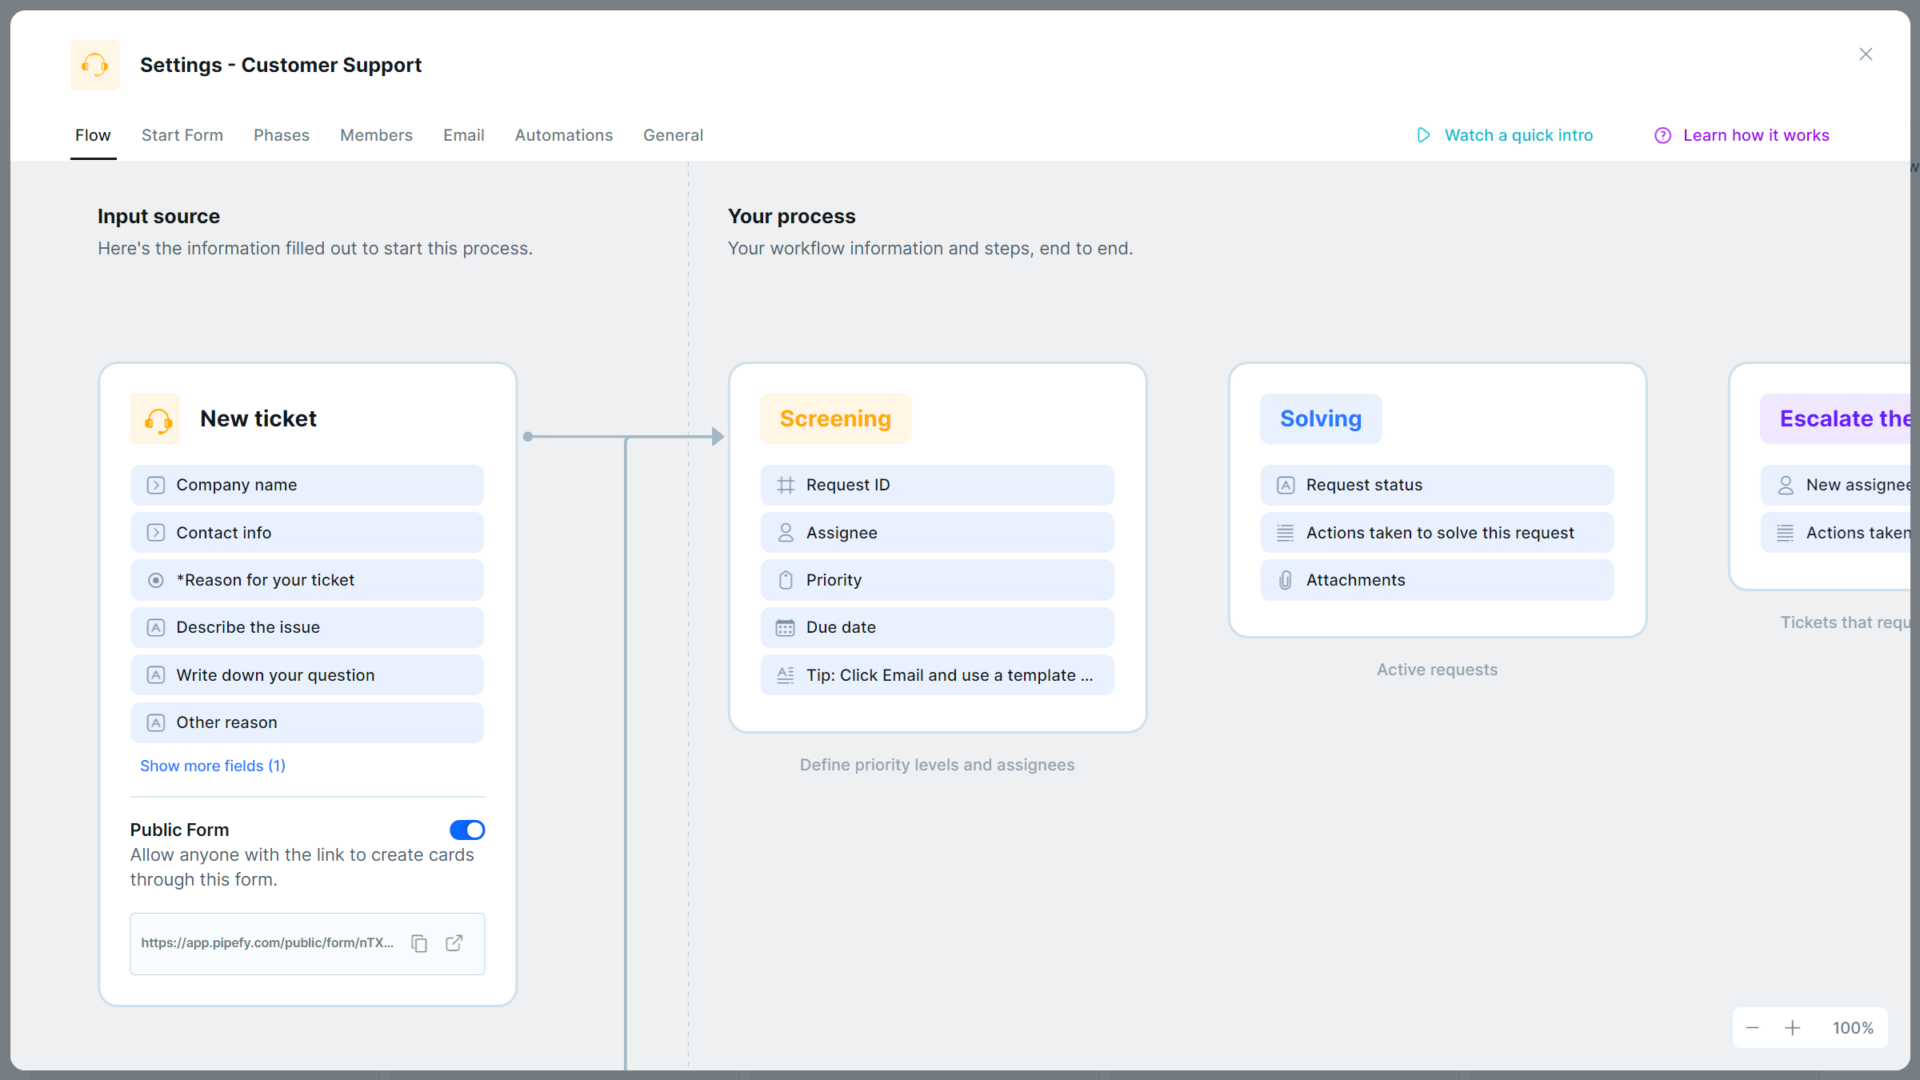Zoom in using the plus button
Image resolution: width=1920 pixels, height=1080 pixels.
point(1793,1027)
